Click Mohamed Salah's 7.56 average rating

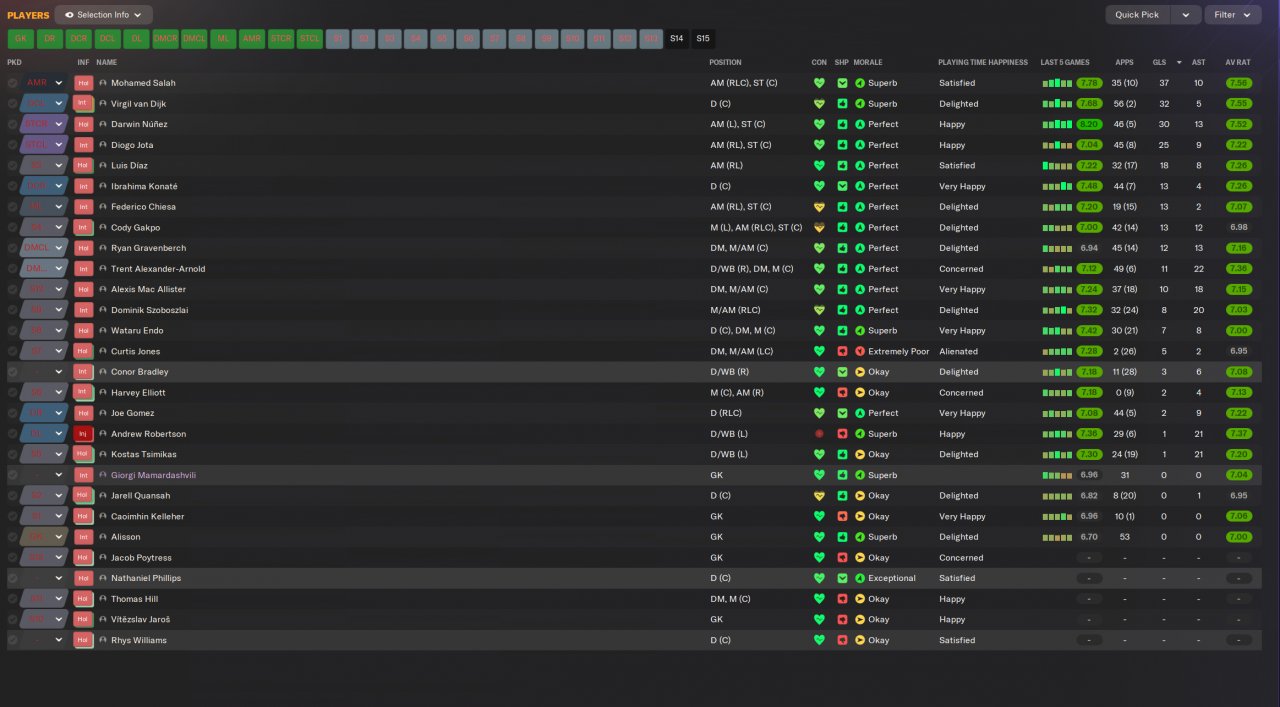1238,83
